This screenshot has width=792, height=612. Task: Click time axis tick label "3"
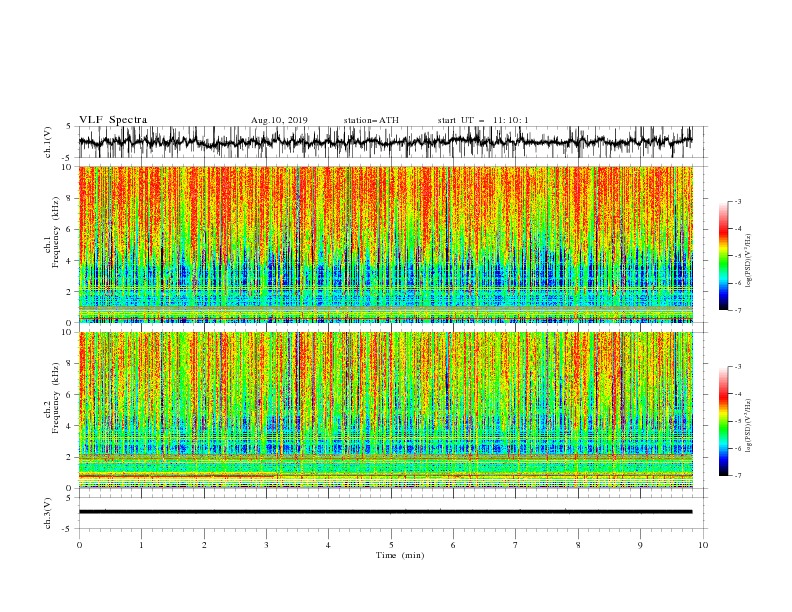point(266,545)
